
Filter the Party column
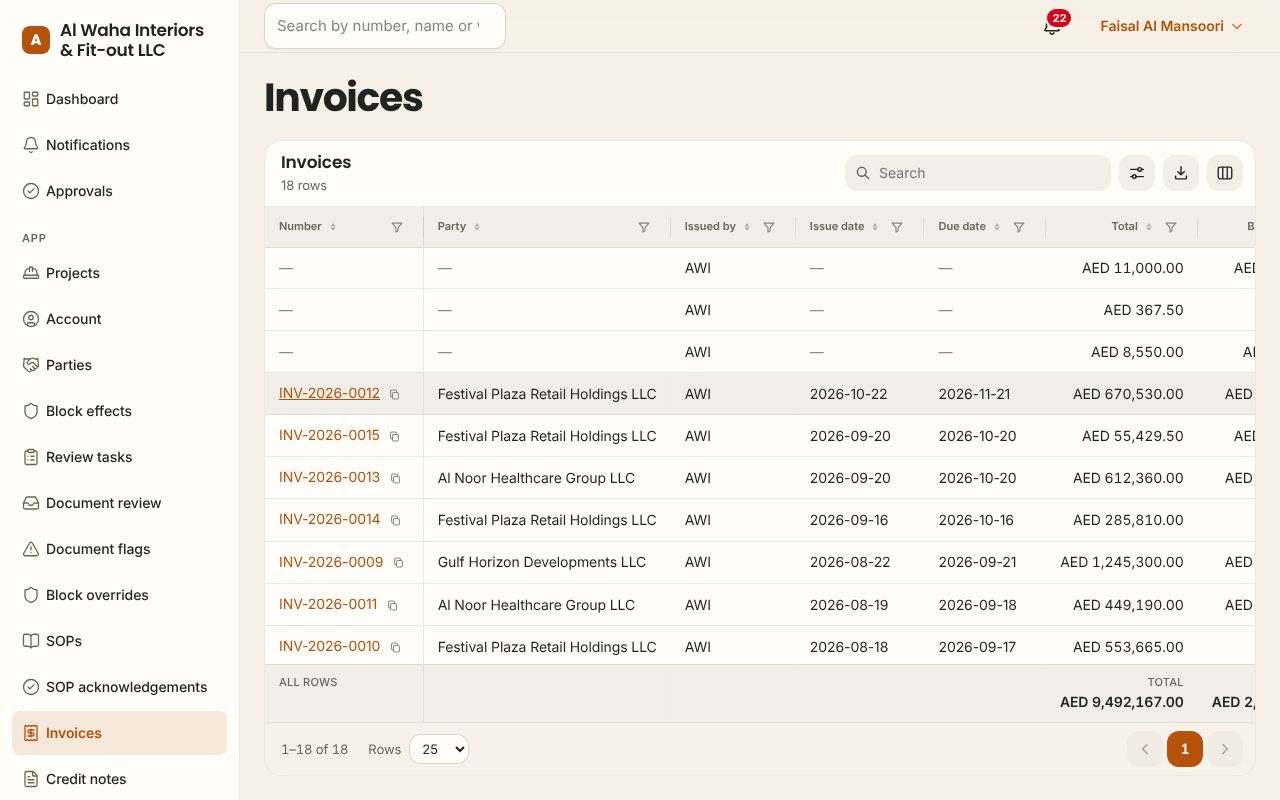pyautogui.click(x=644, y=227)
